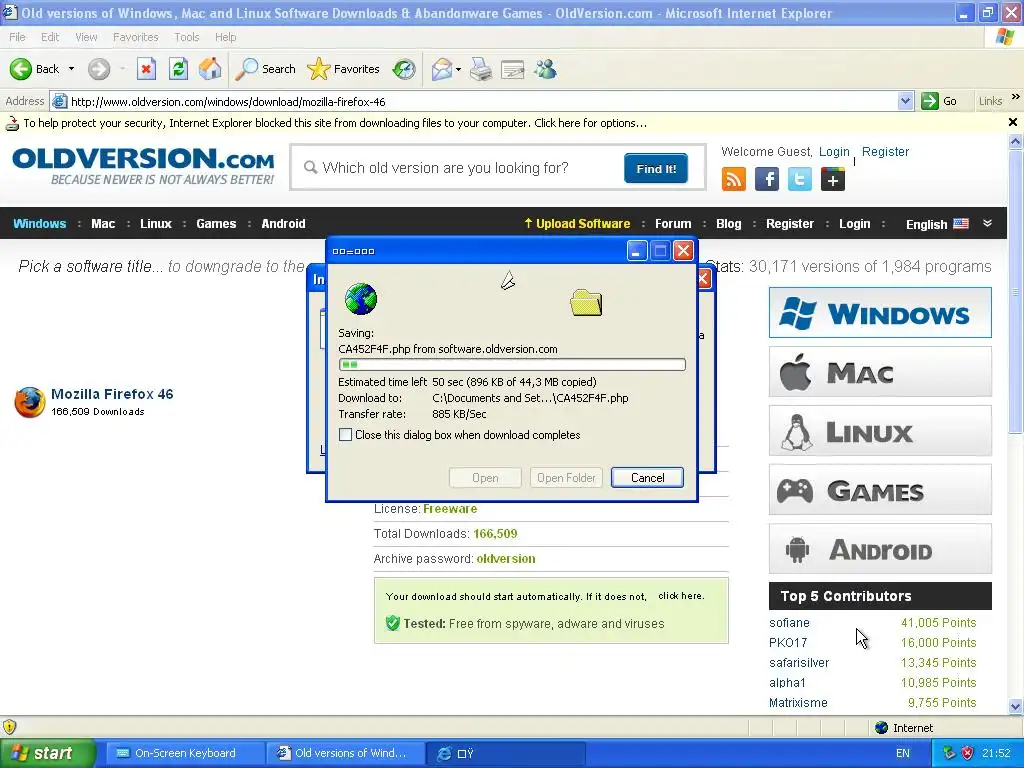Click the Edit page toolbar icon
Screen dimensions: 1024x768
[513, 69]
